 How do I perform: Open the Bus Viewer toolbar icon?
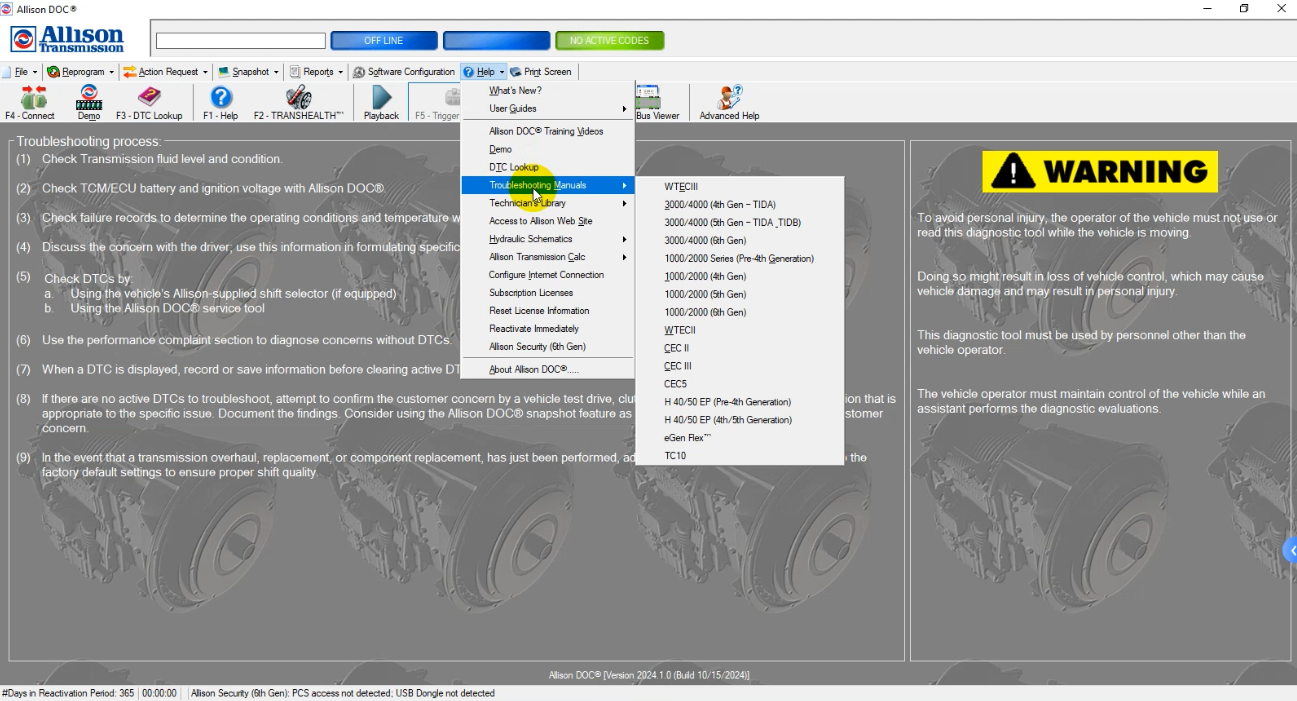point(657,103)
